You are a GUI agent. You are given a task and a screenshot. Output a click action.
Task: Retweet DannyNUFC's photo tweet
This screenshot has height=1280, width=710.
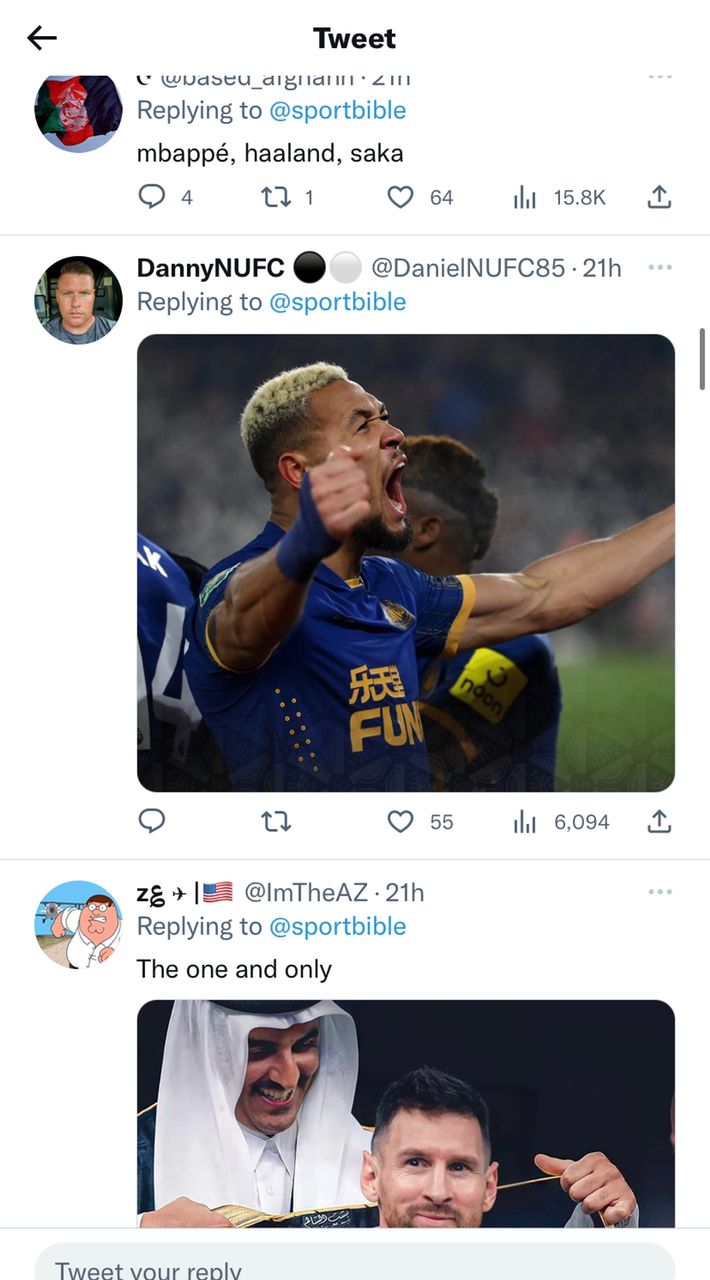click(x=275, y=821)
